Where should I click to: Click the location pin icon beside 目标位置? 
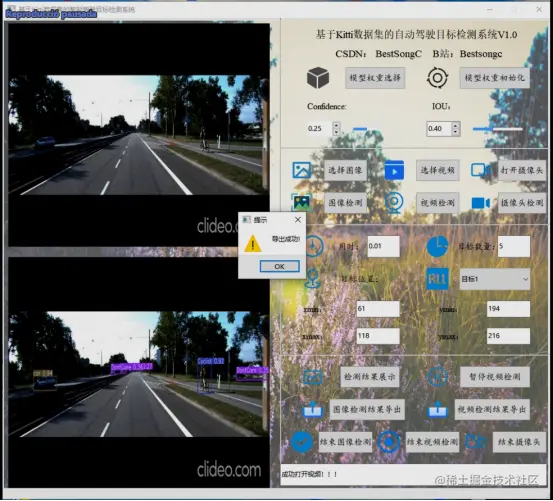[x=313, y=278]
